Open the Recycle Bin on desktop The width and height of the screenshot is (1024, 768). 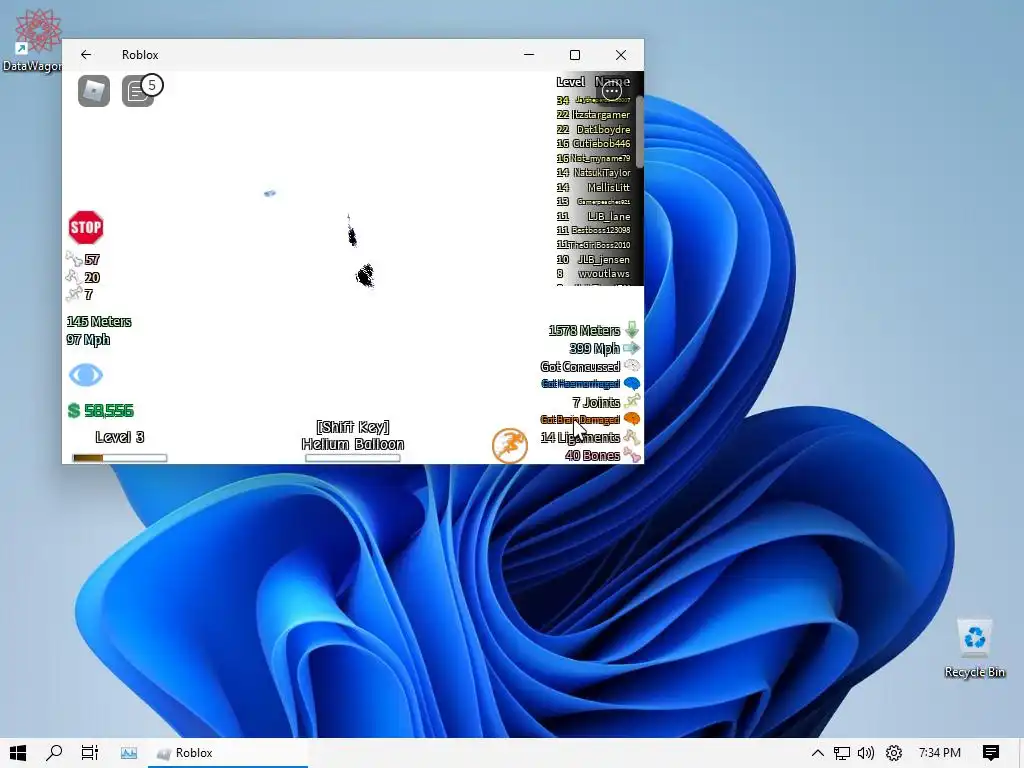click(974, 648)
